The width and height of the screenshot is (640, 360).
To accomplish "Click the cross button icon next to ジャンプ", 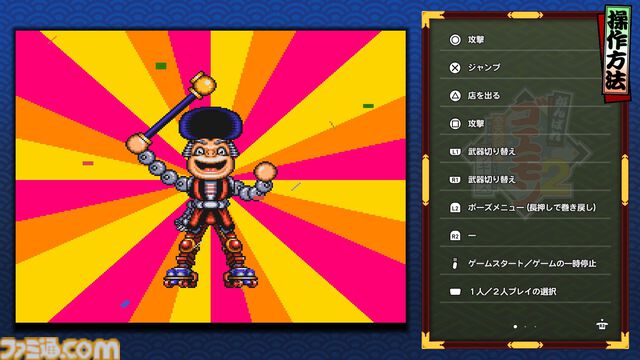I will pyautogui.click(x=455, y=68).
